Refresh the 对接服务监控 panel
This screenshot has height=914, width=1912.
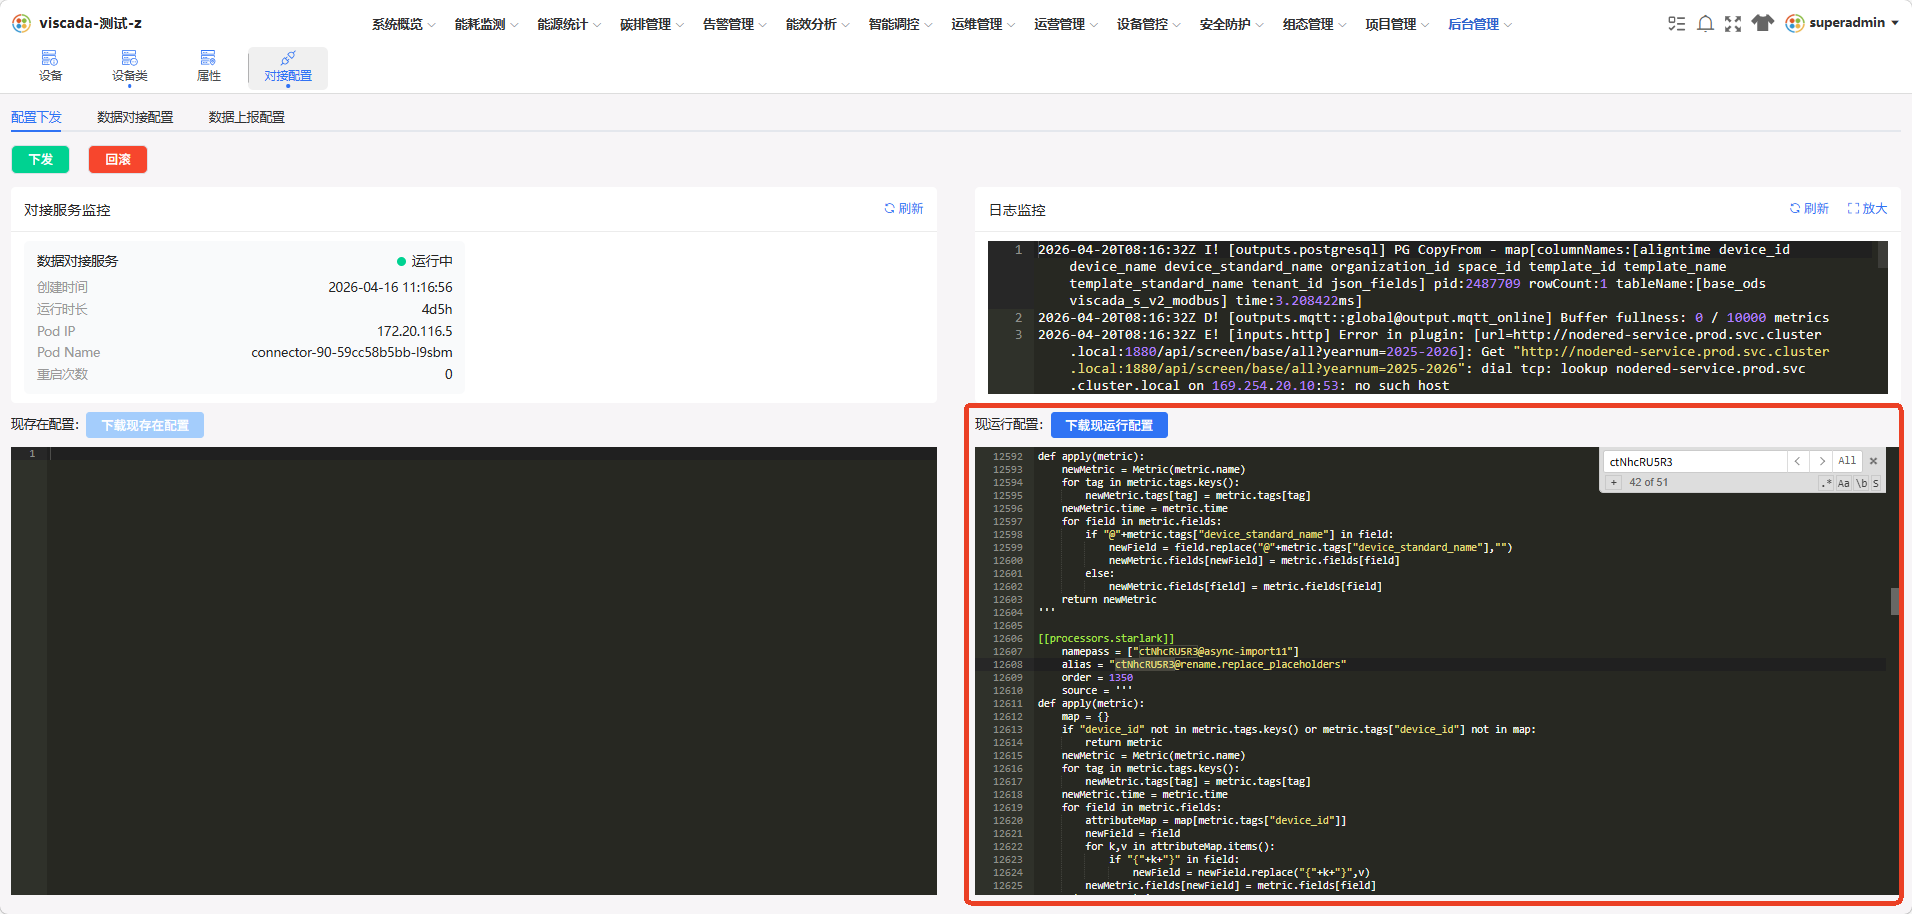904,208
